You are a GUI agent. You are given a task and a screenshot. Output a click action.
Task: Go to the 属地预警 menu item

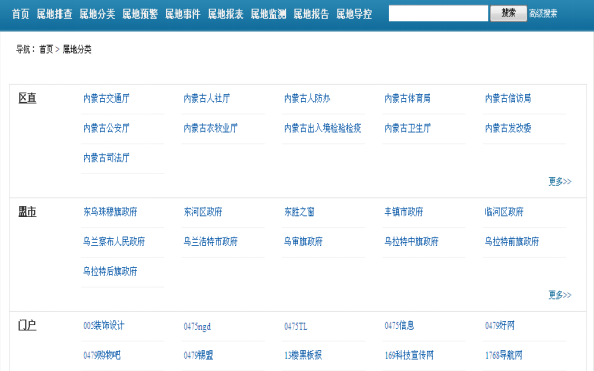[140, 14]
